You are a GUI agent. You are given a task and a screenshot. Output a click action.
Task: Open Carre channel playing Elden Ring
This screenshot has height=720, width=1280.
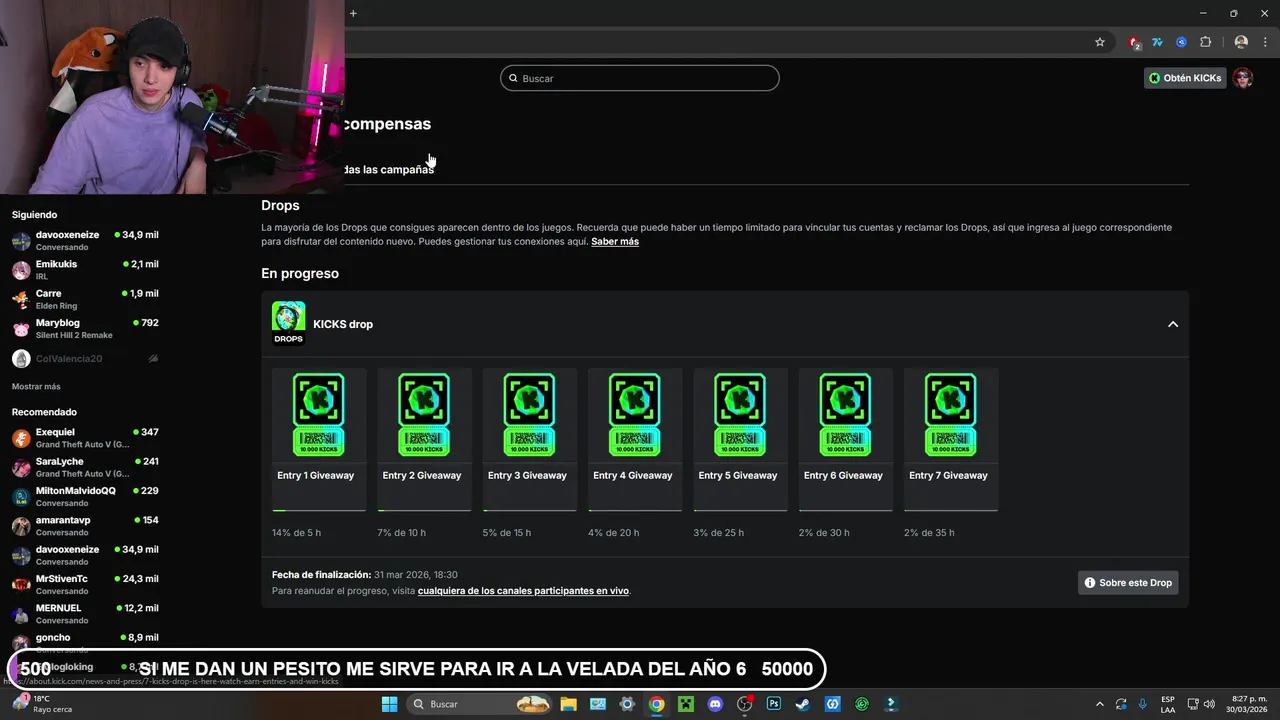pos(85,299)
